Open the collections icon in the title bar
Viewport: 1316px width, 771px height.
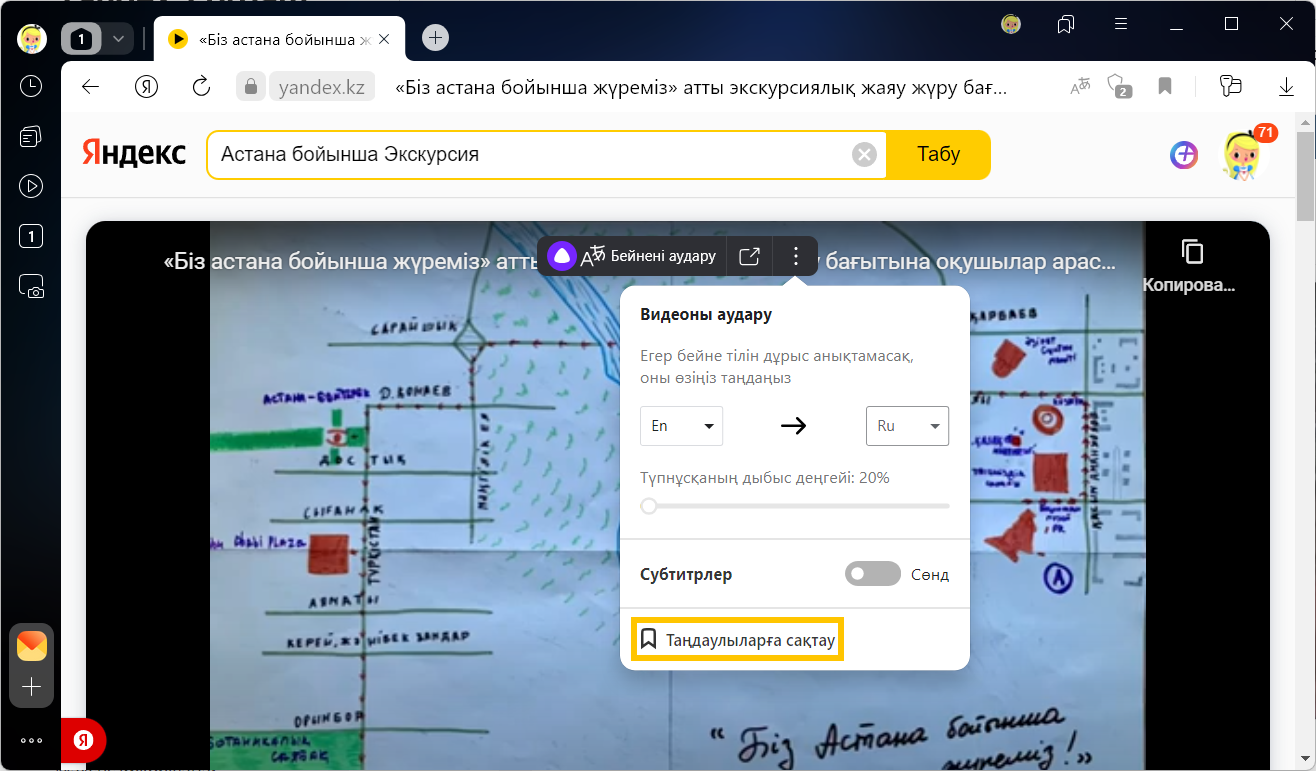tap(1066, 23)
